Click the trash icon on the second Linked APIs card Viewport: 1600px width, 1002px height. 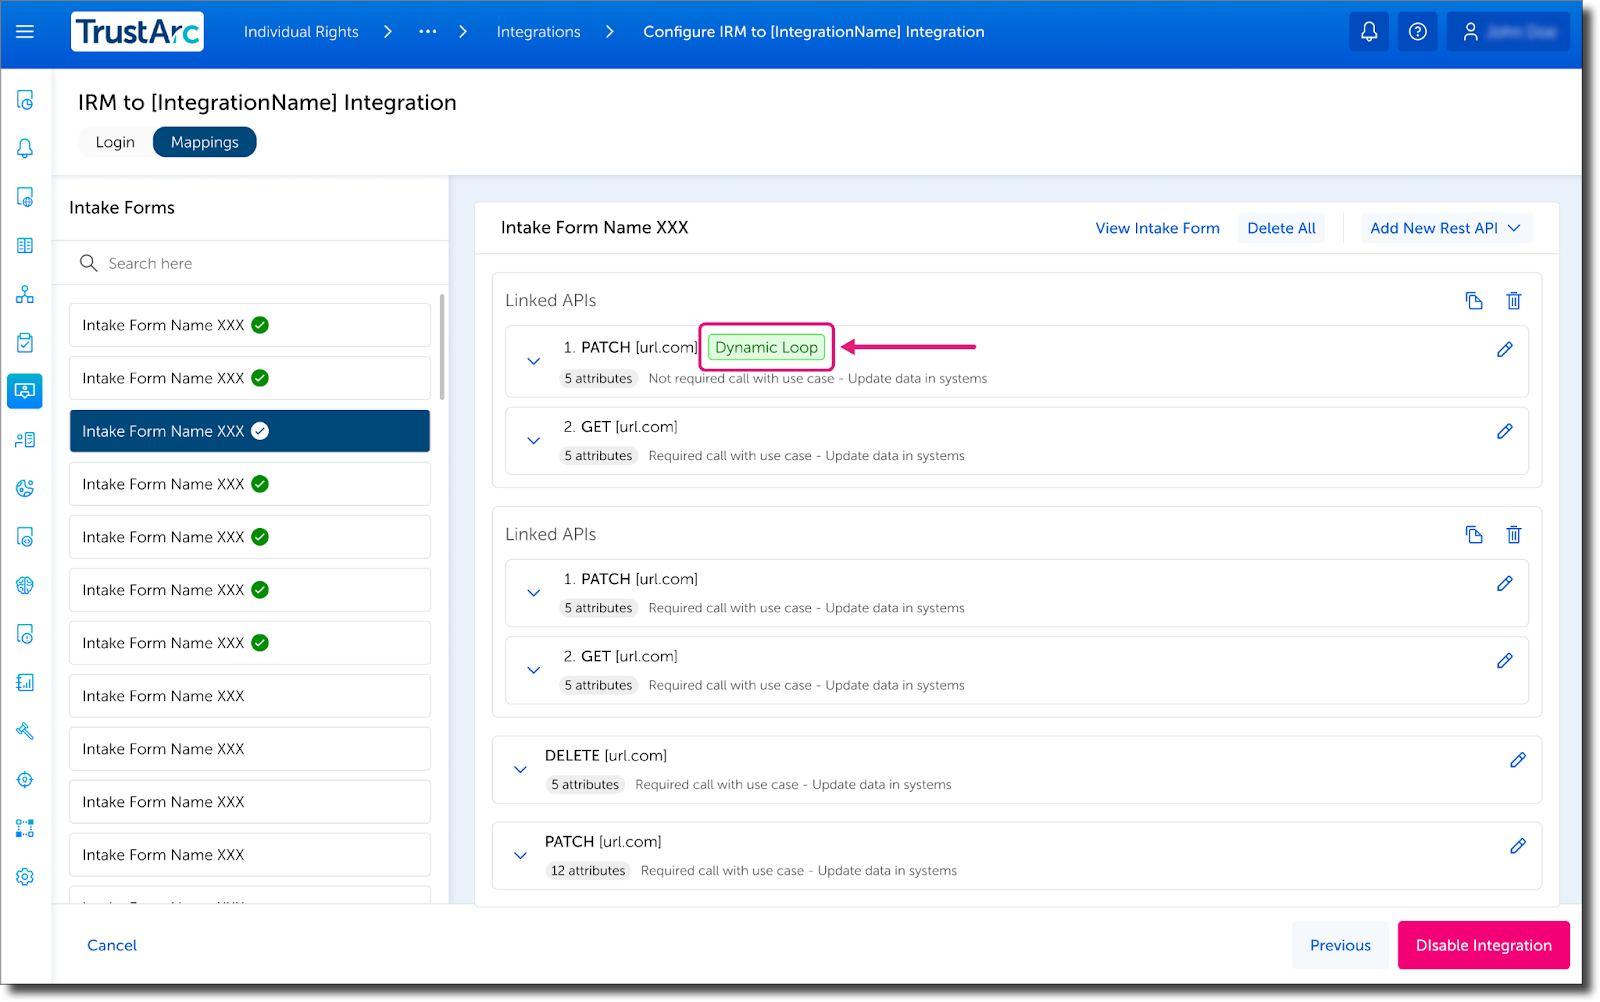[1513, 534]
